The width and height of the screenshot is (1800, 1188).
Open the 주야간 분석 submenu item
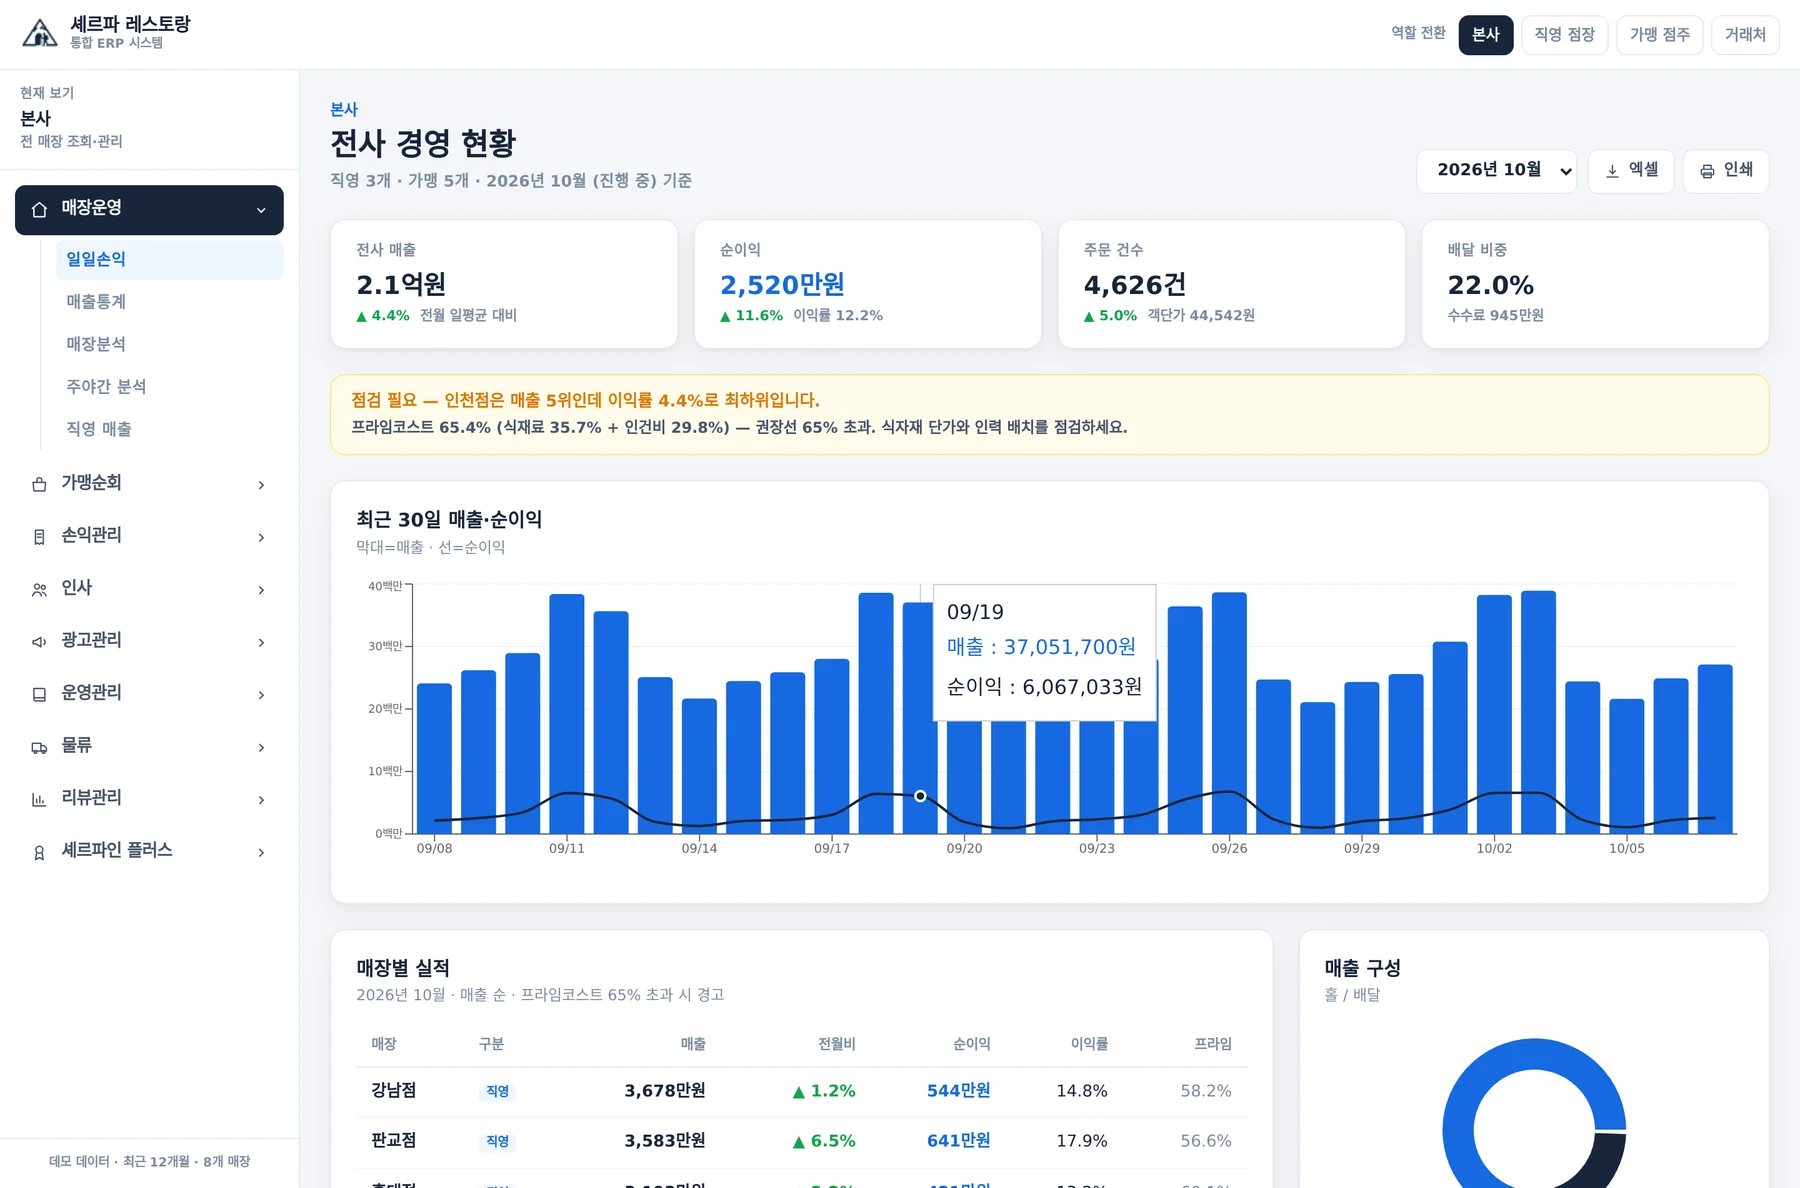tap(169, 387)
